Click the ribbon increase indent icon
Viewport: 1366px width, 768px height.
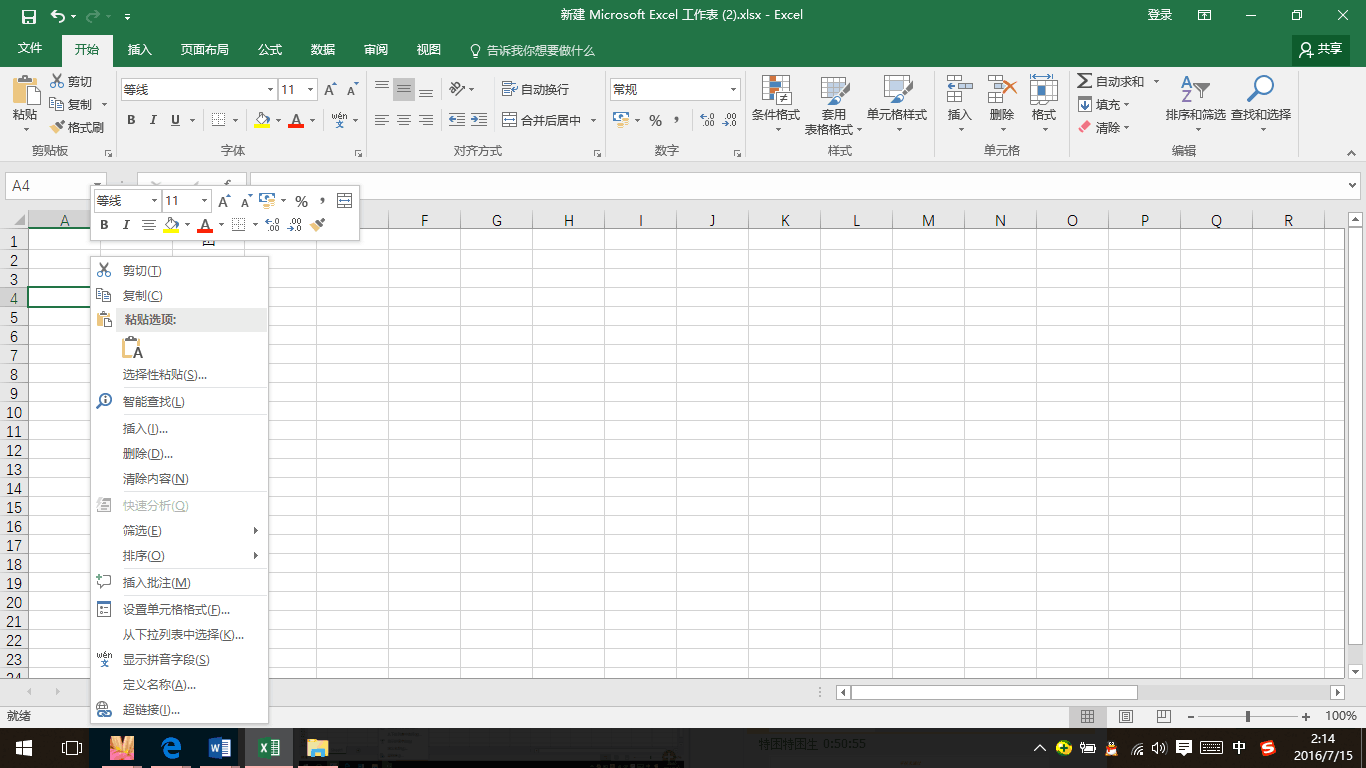(479, 120)
